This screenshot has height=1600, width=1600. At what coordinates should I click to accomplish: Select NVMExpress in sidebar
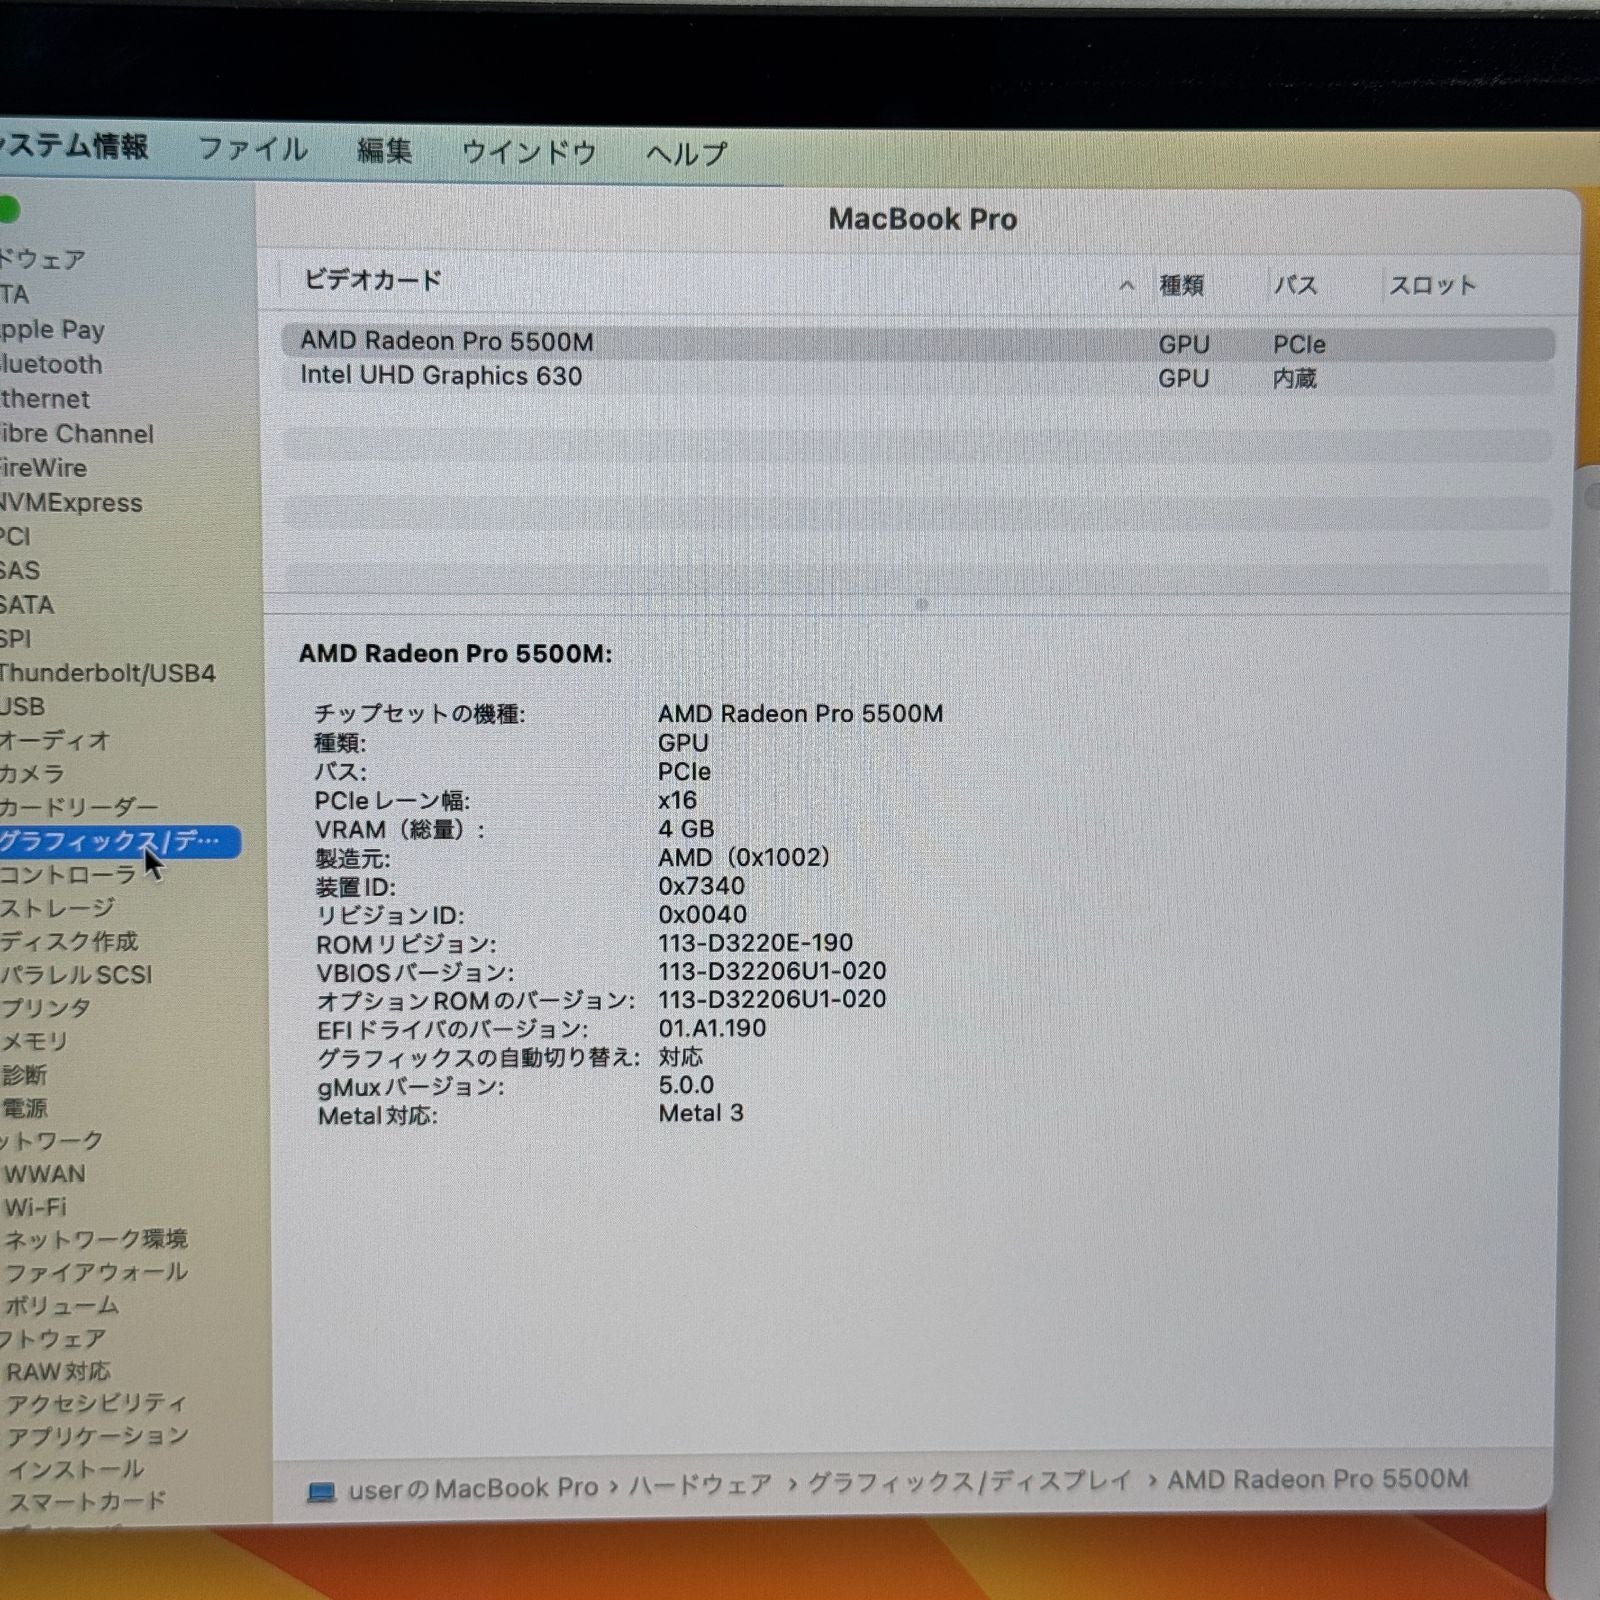(x=71, y=503)
